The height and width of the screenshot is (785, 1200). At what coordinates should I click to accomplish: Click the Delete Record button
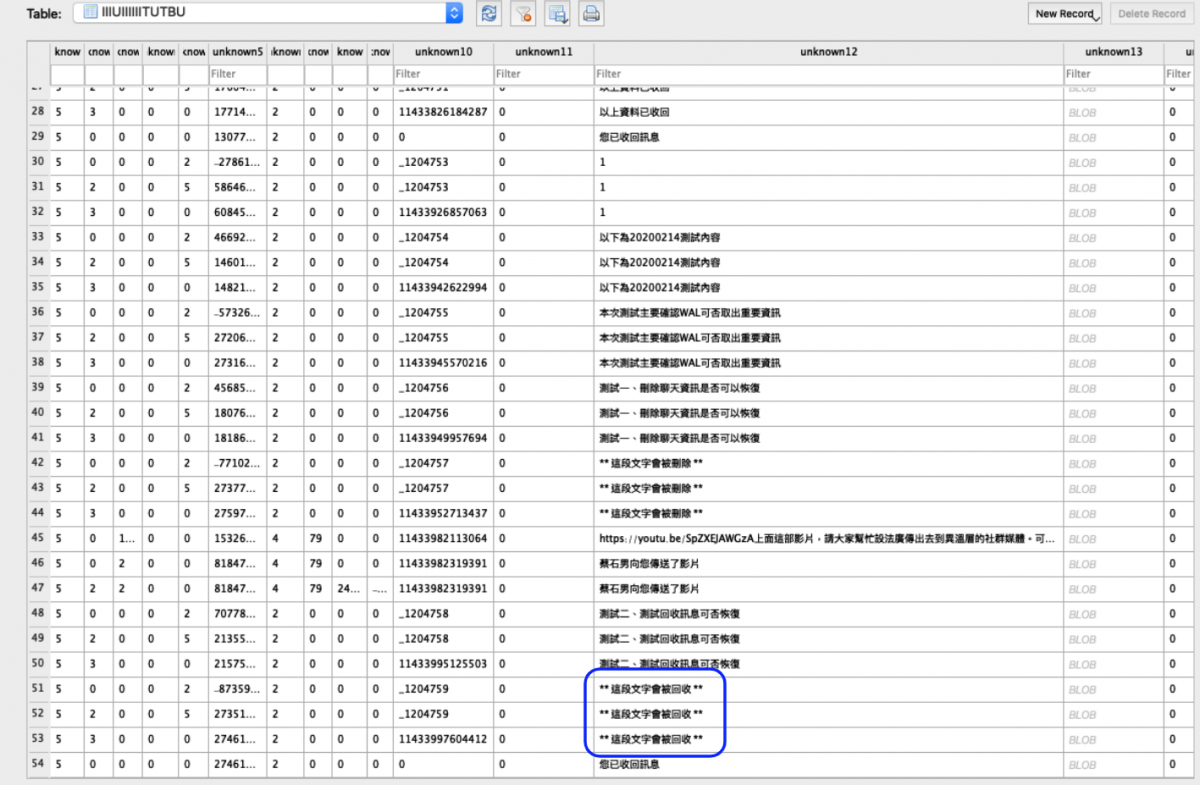(1151, 13)
